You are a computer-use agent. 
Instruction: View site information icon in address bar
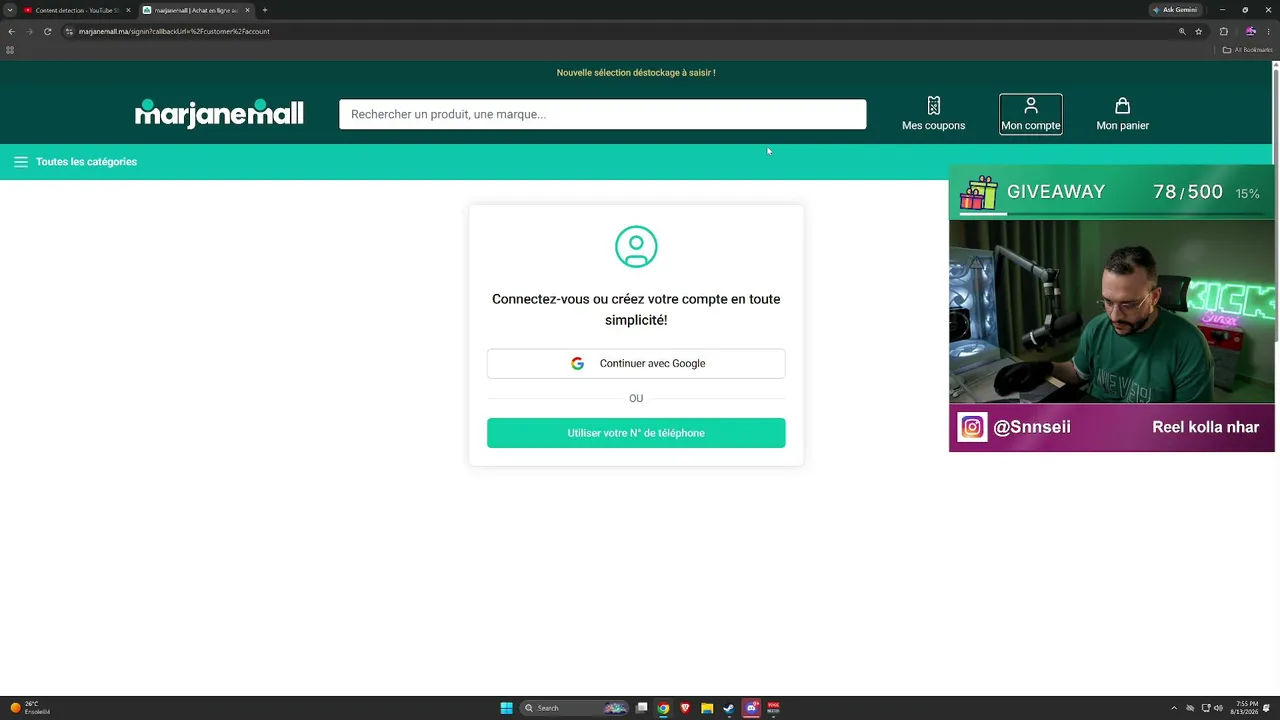coord(69,31)
